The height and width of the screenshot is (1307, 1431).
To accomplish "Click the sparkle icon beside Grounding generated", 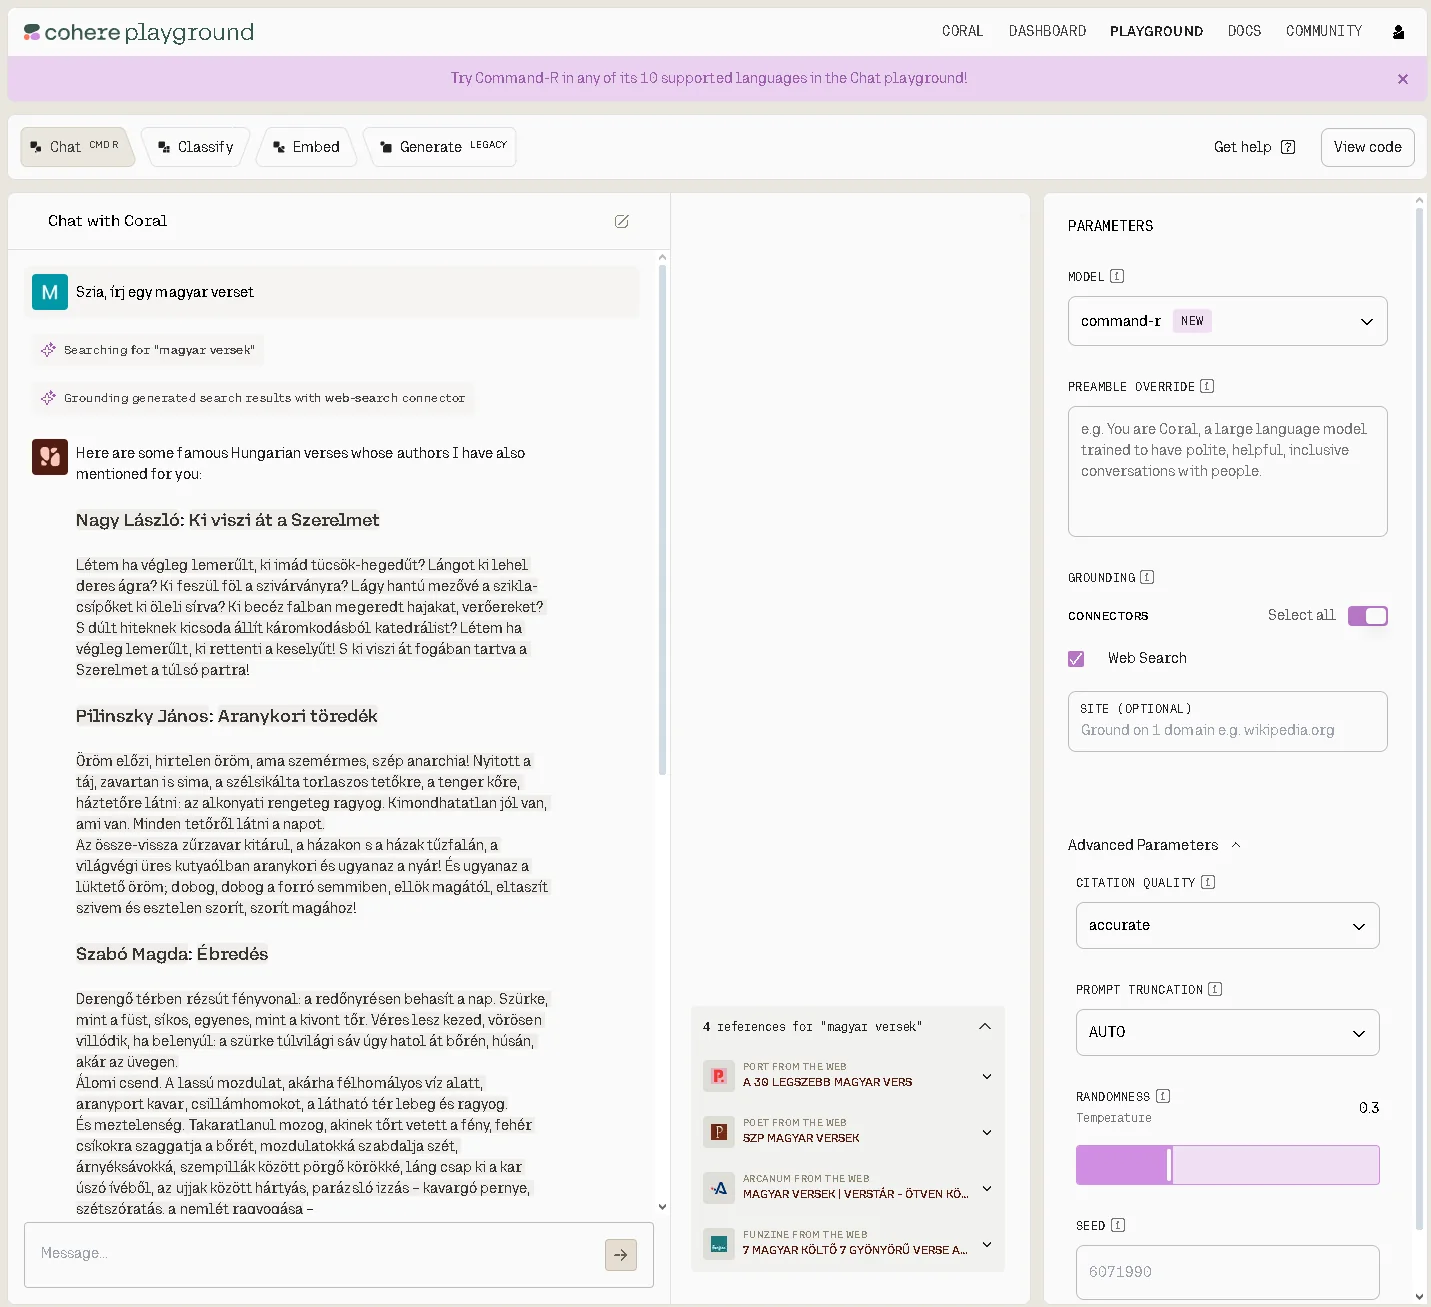I will pos(48,398).
